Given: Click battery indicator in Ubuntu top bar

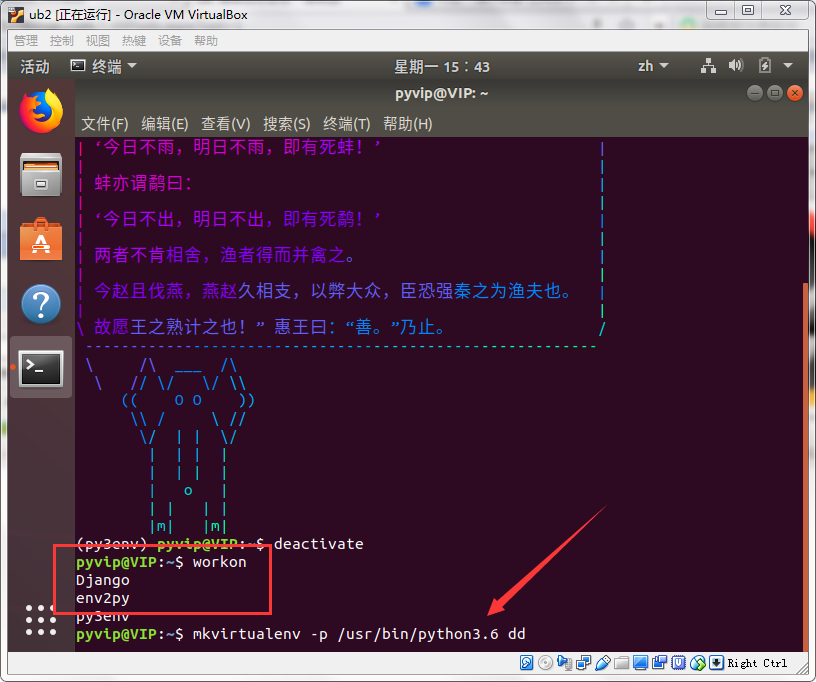Looking at the screenshot, I should (x=764, y=66).
